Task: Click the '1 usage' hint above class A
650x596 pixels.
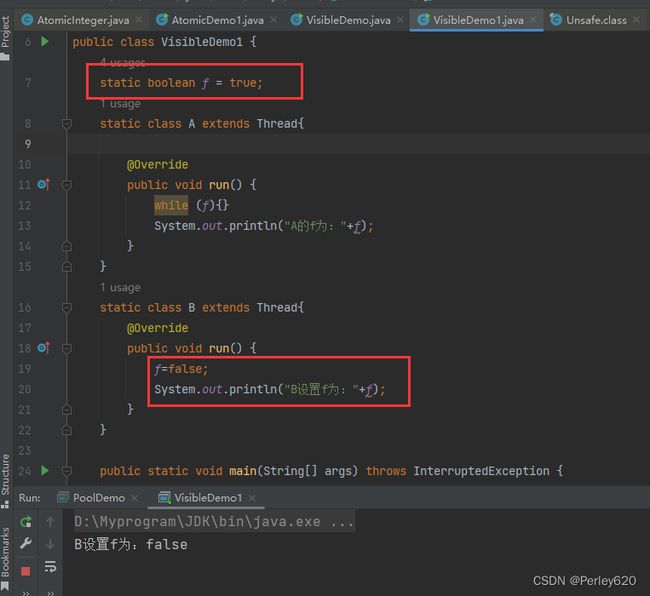Action: pyautogui.click(x=120, y=103)
